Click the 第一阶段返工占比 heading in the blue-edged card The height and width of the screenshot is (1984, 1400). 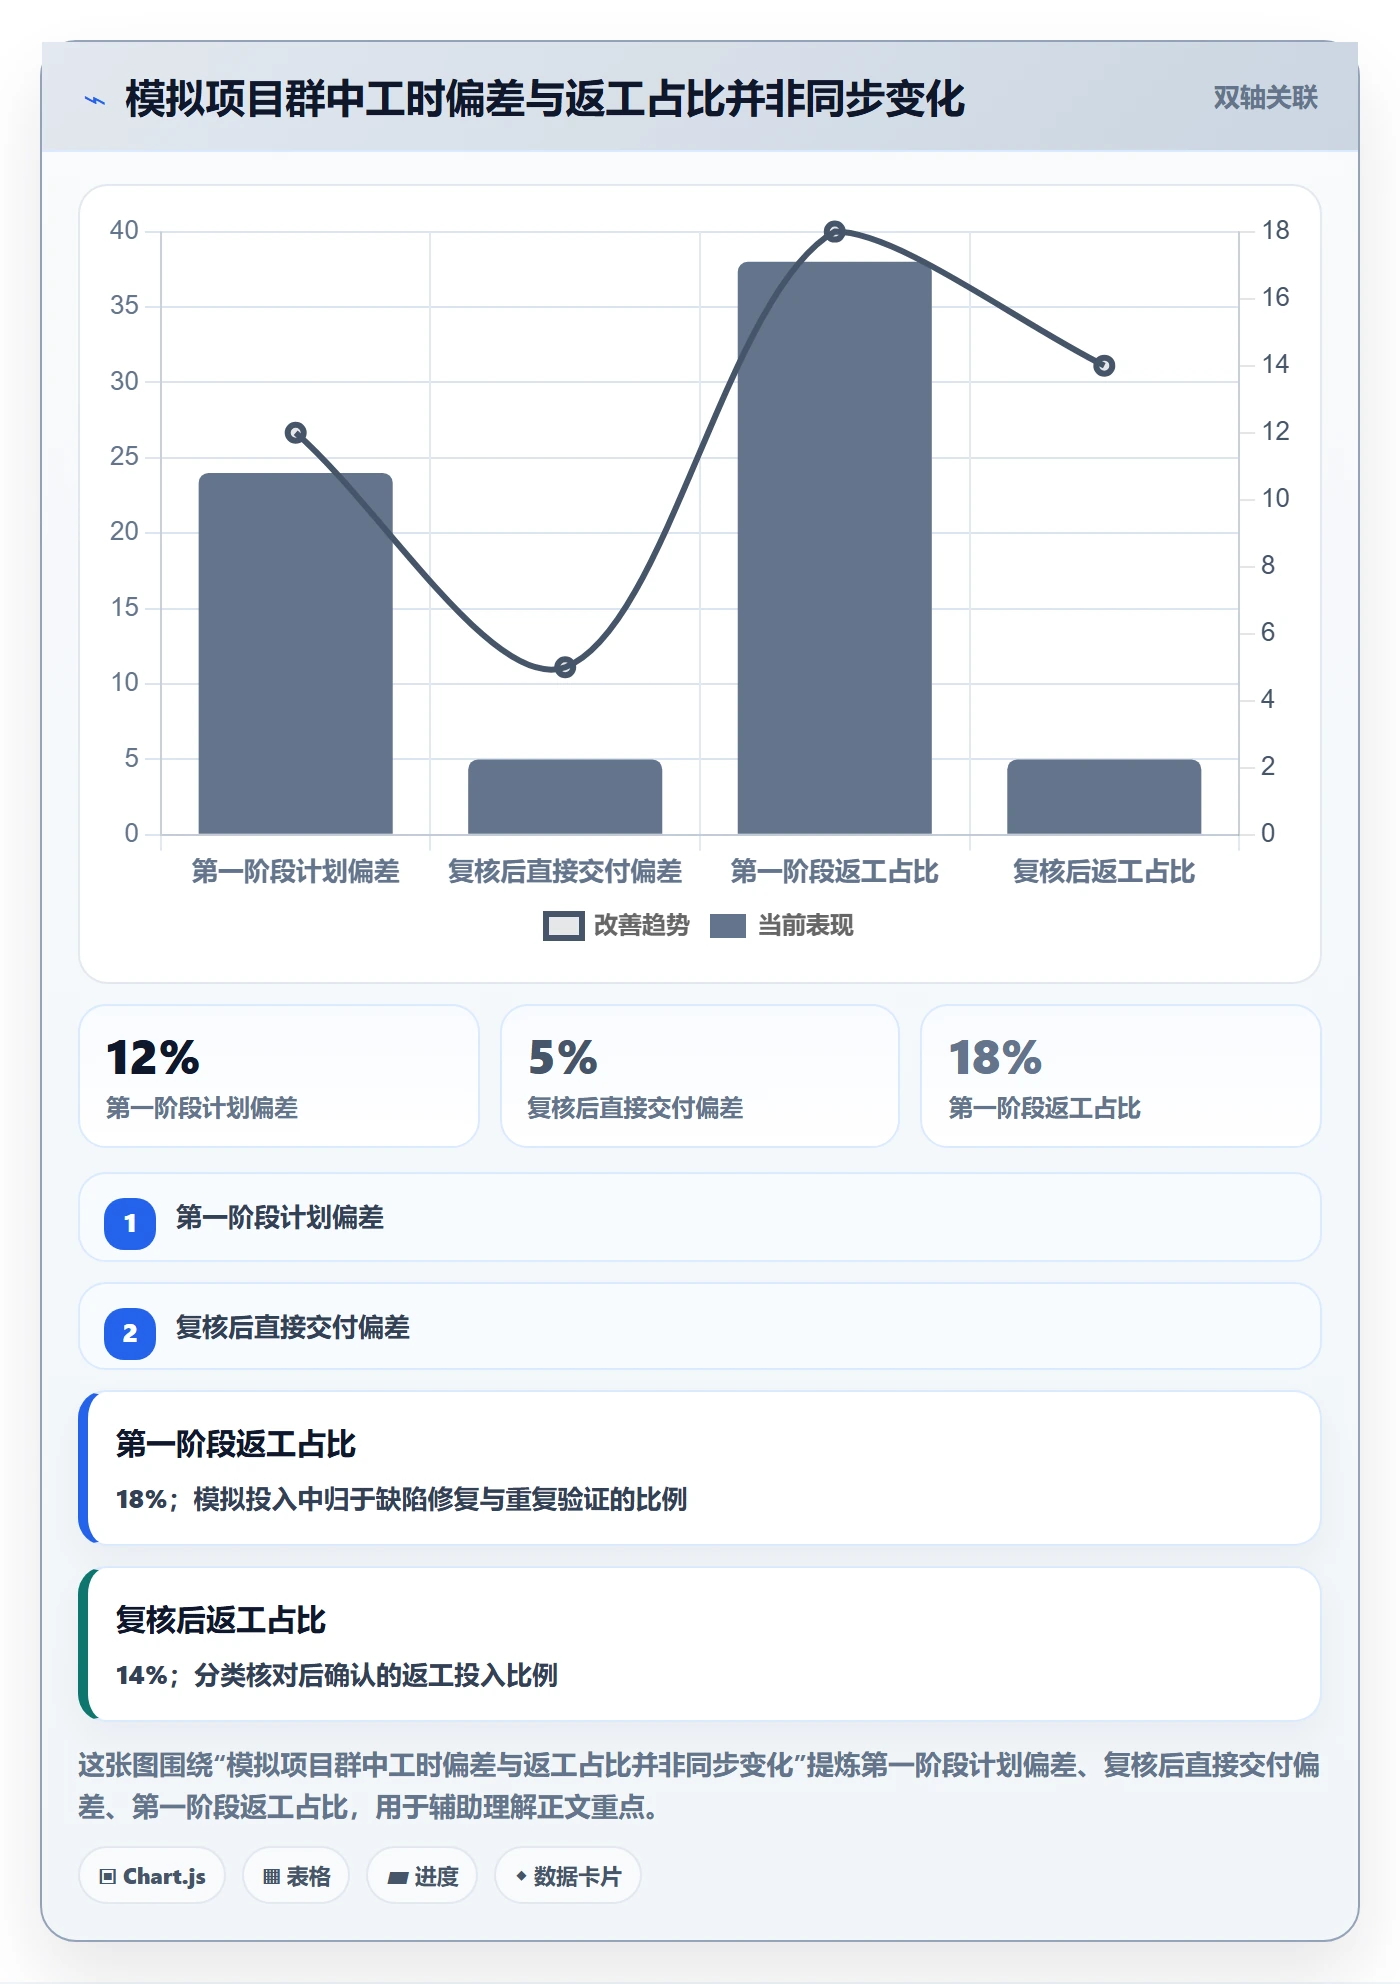pyautogui.click(x=236, y=1444)
